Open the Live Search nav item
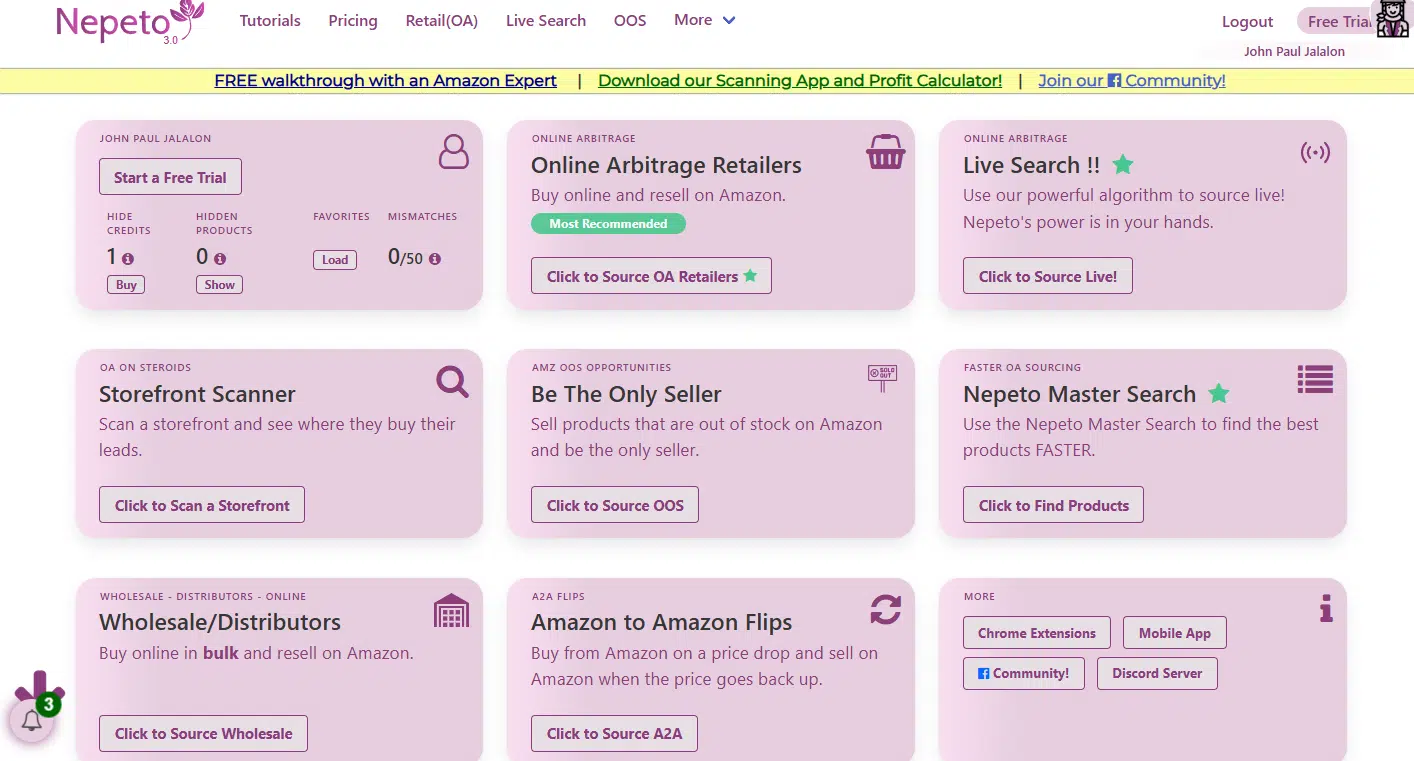 [546, 21]
